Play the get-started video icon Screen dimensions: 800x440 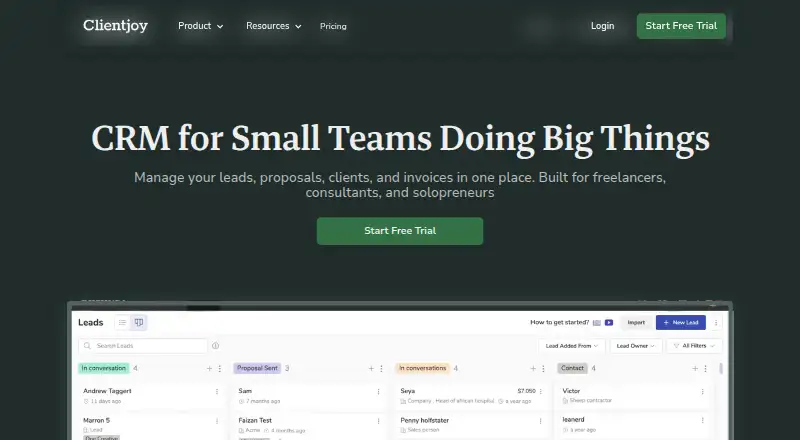point(609,323)
